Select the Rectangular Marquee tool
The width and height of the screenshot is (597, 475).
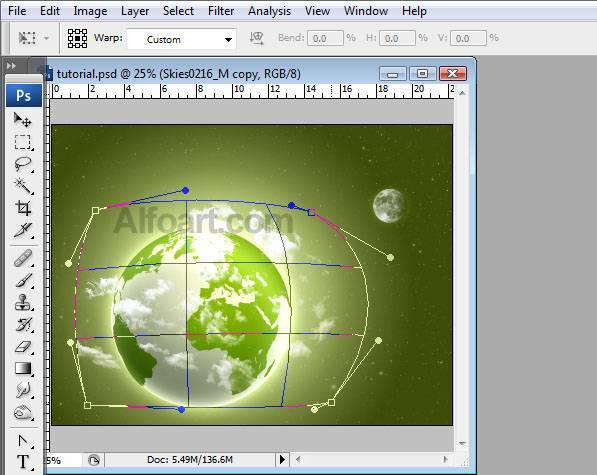22,142
